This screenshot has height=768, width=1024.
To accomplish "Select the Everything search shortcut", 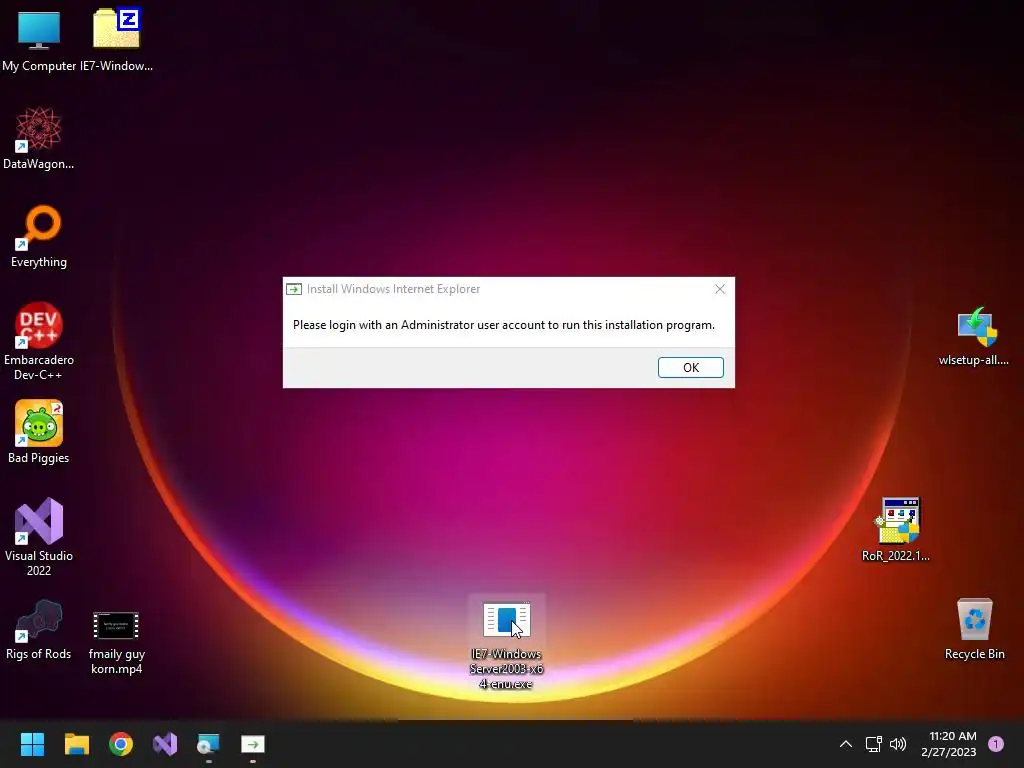I will point(39,236).
